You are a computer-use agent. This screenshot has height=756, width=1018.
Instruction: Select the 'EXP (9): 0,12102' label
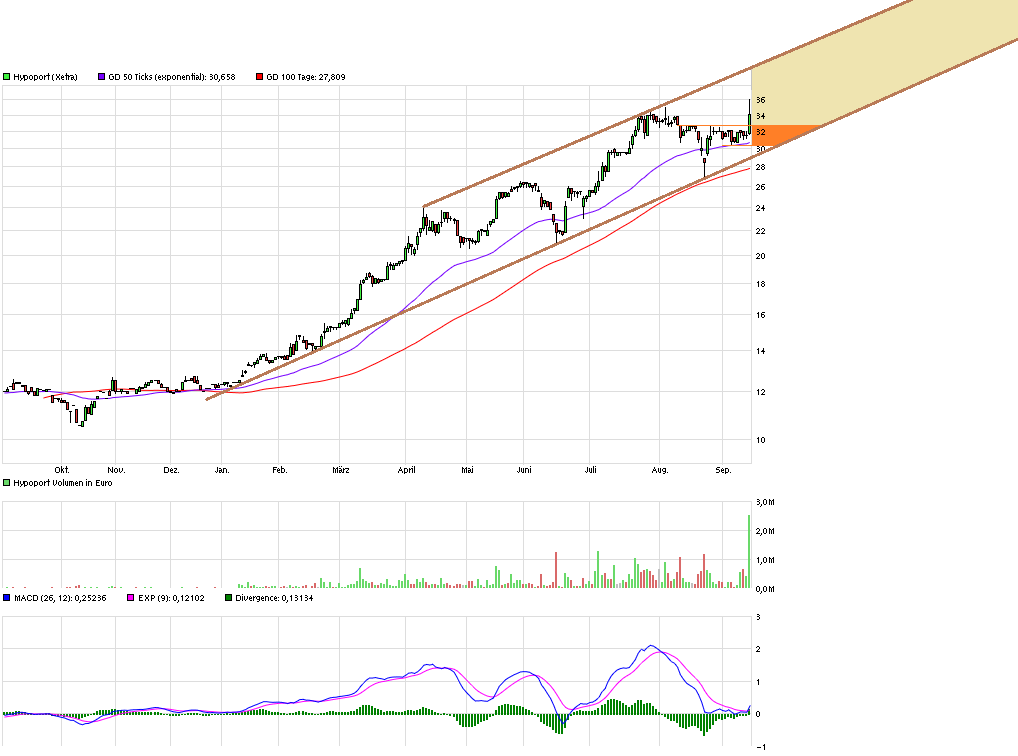(x=171, y=598)
